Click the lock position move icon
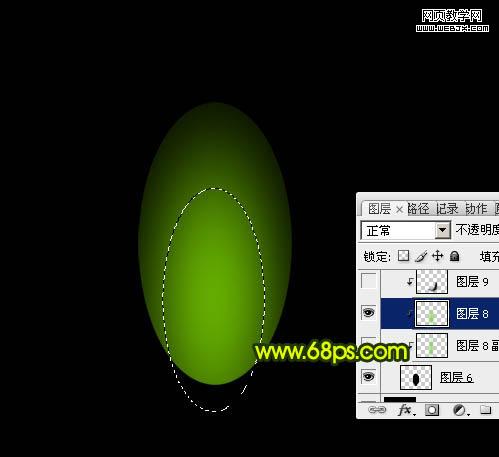Screen dimensions: 499x457 coord(438,256)
